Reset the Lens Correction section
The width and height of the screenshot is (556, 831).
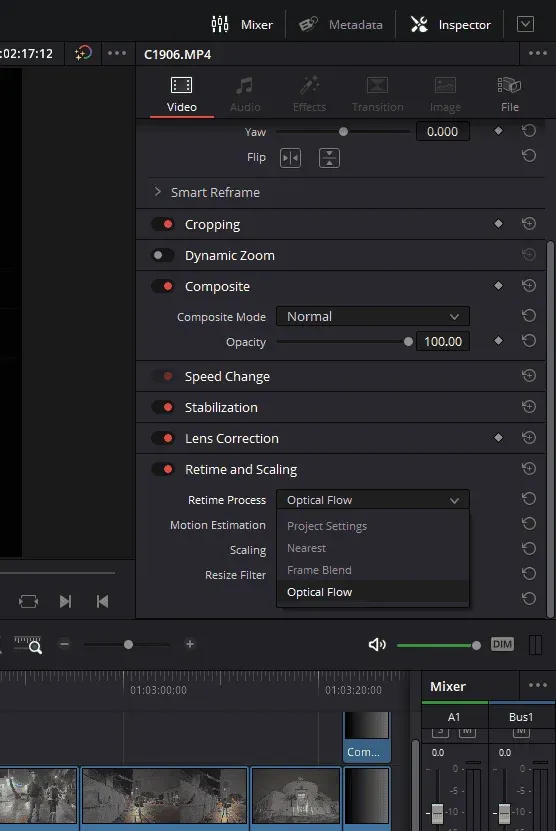[529, 438]
